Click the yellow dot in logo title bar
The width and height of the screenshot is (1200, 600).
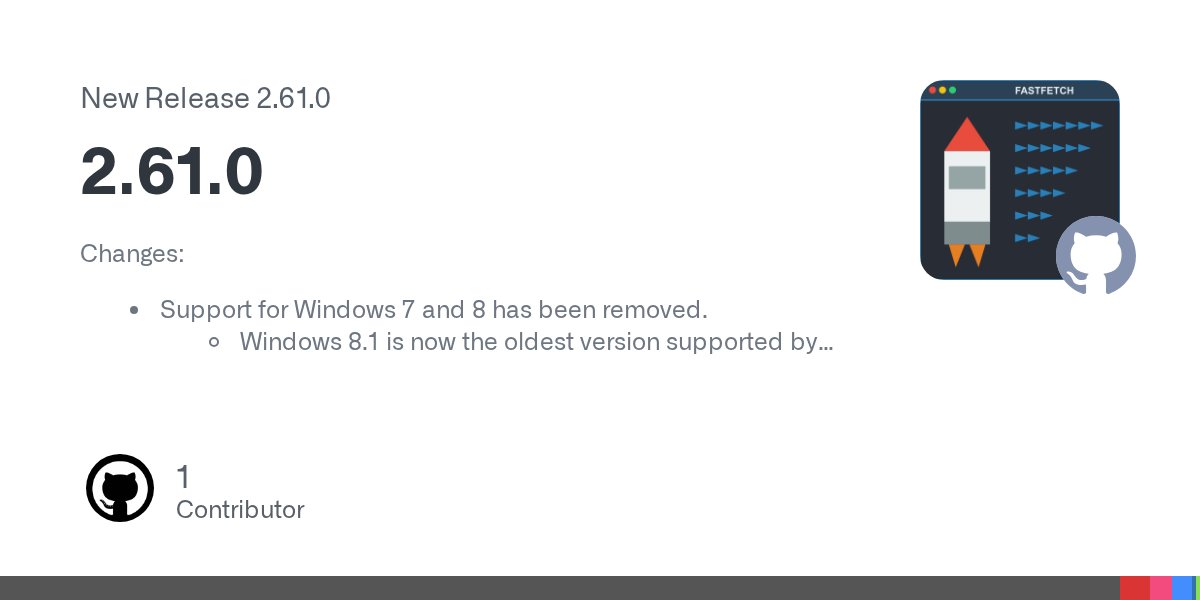coord(943,90)
